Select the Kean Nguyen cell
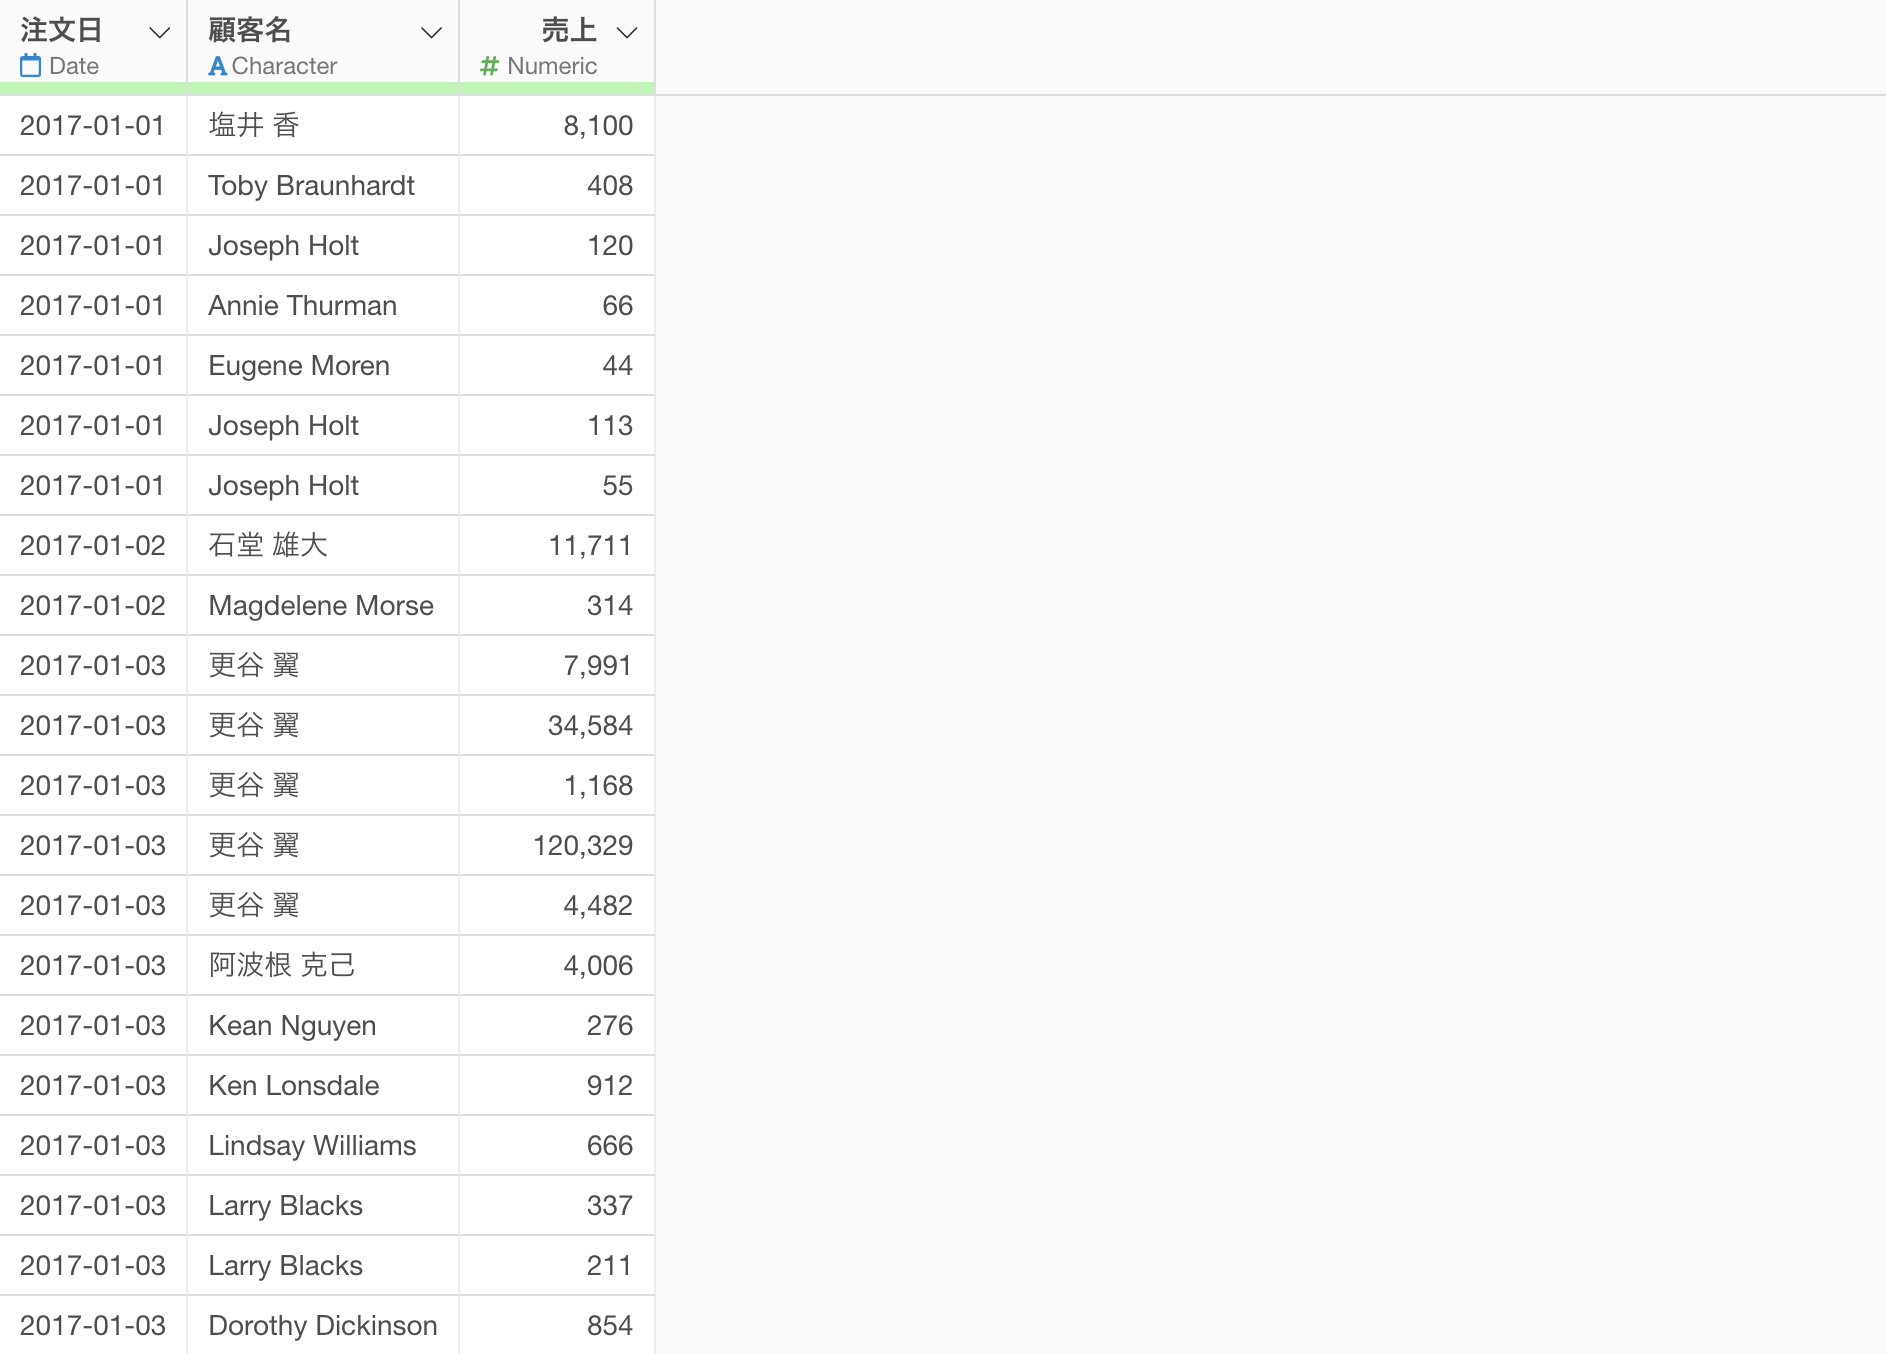Image resolution: width=1886 pixels, height=1354 pixels. 323,1025
